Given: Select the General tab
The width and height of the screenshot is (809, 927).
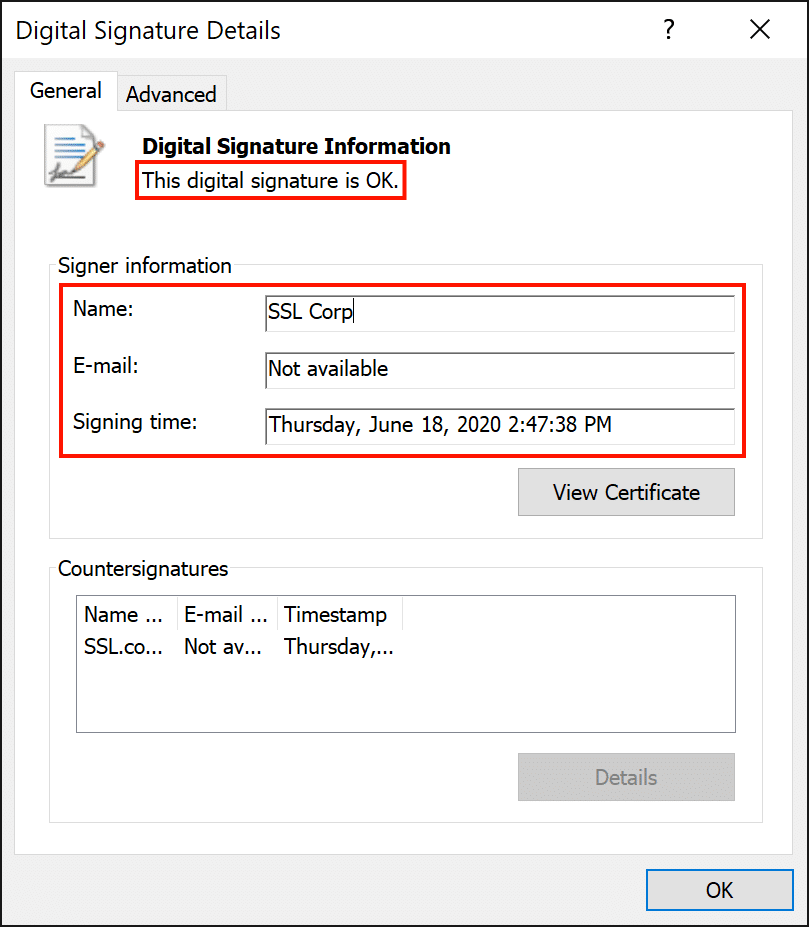Looking at the screenshot, I should tap(66, 91).
